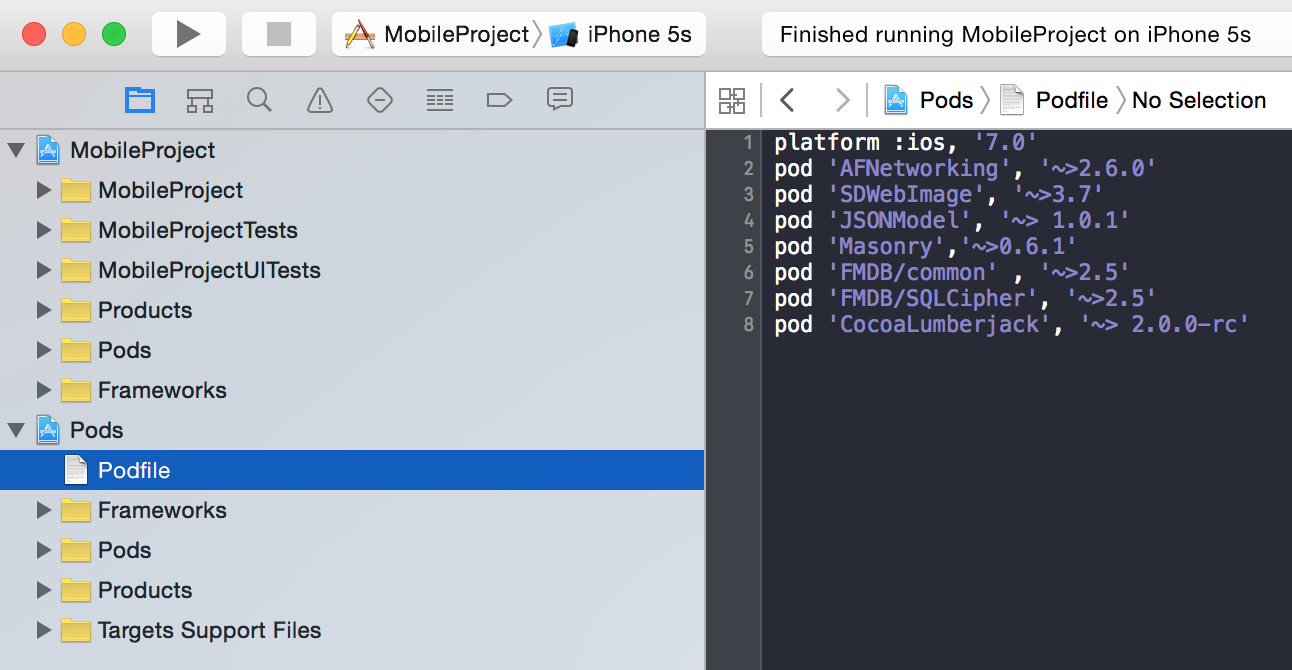The width and height of the screenshot is (1292, 670).
Task: Expand the Targets Support Files folder
Action: 43,630
